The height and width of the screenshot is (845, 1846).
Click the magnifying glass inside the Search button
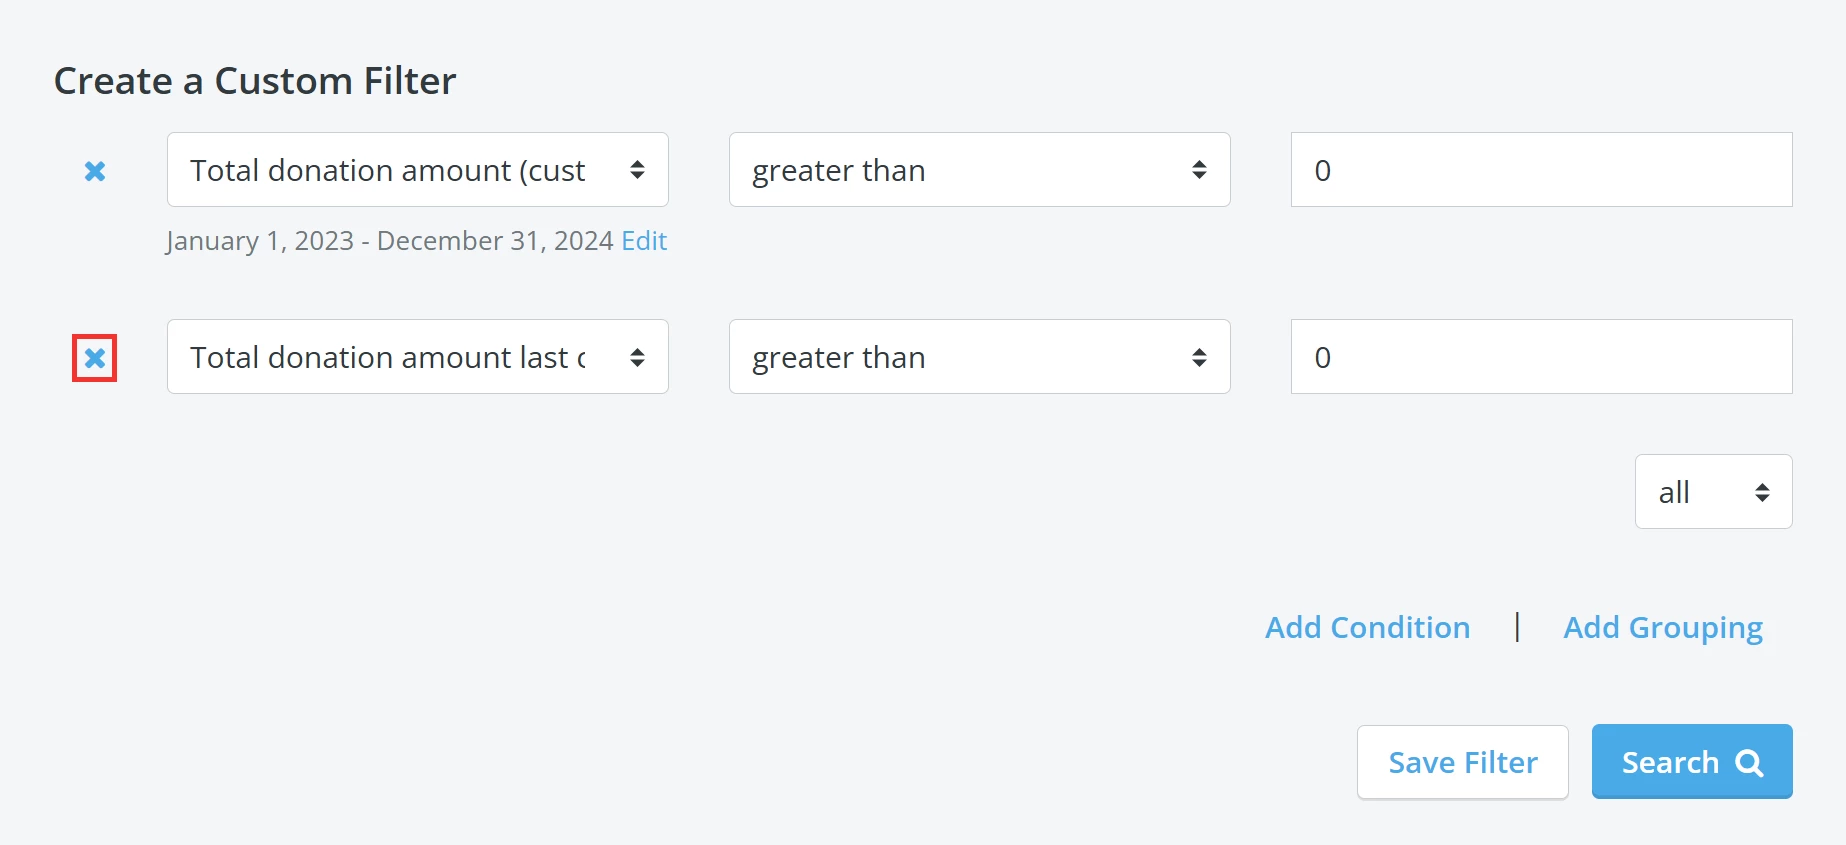pos(1752,762)
